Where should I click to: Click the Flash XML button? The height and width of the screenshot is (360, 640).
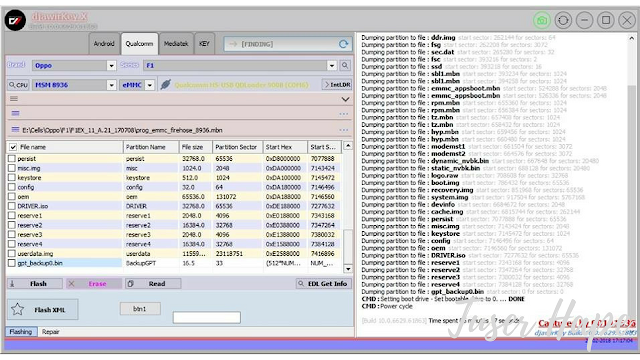pos(42,310)
